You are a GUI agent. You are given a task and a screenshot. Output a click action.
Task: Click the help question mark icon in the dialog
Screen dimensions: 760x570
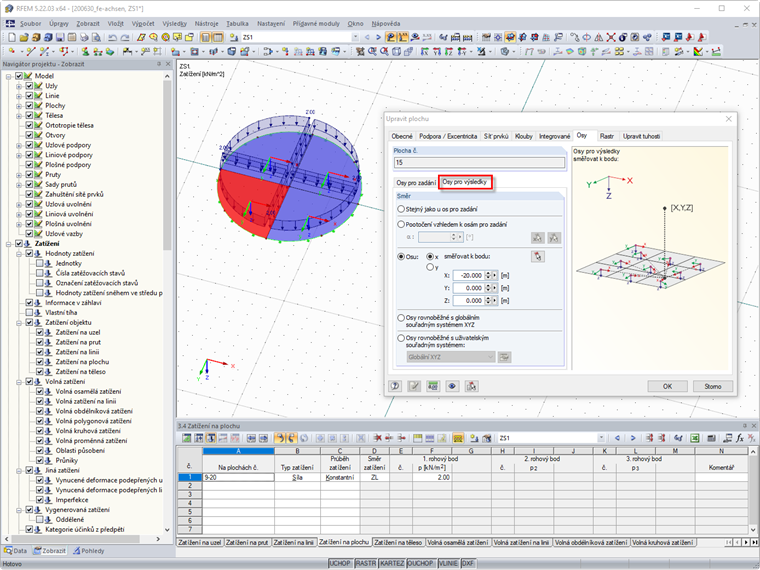tap(395, 386)
